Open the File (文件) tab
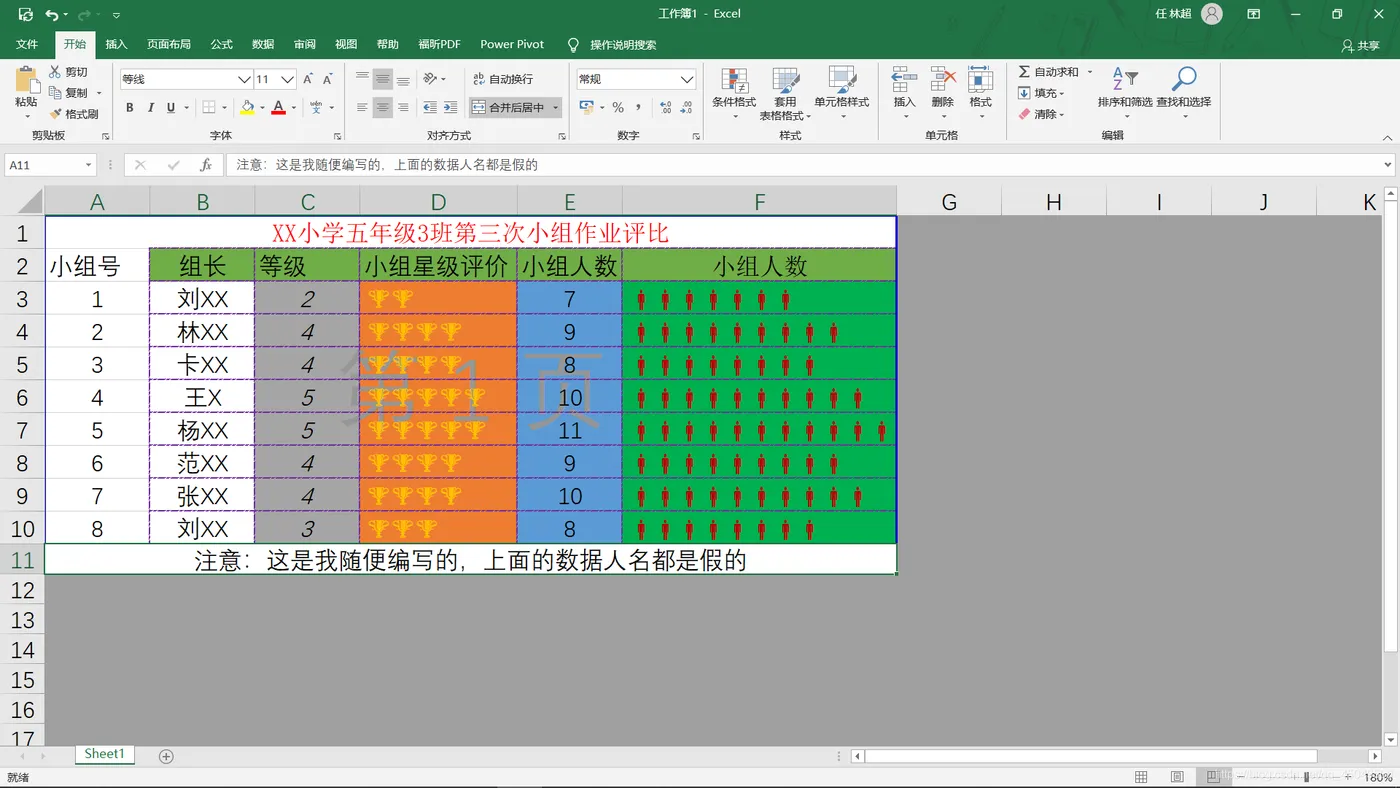 point(27,44)
